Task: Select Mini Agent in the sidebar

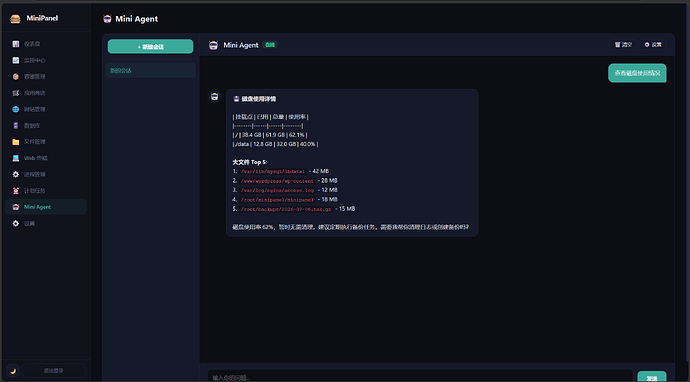Action: (x=46, y=207)
